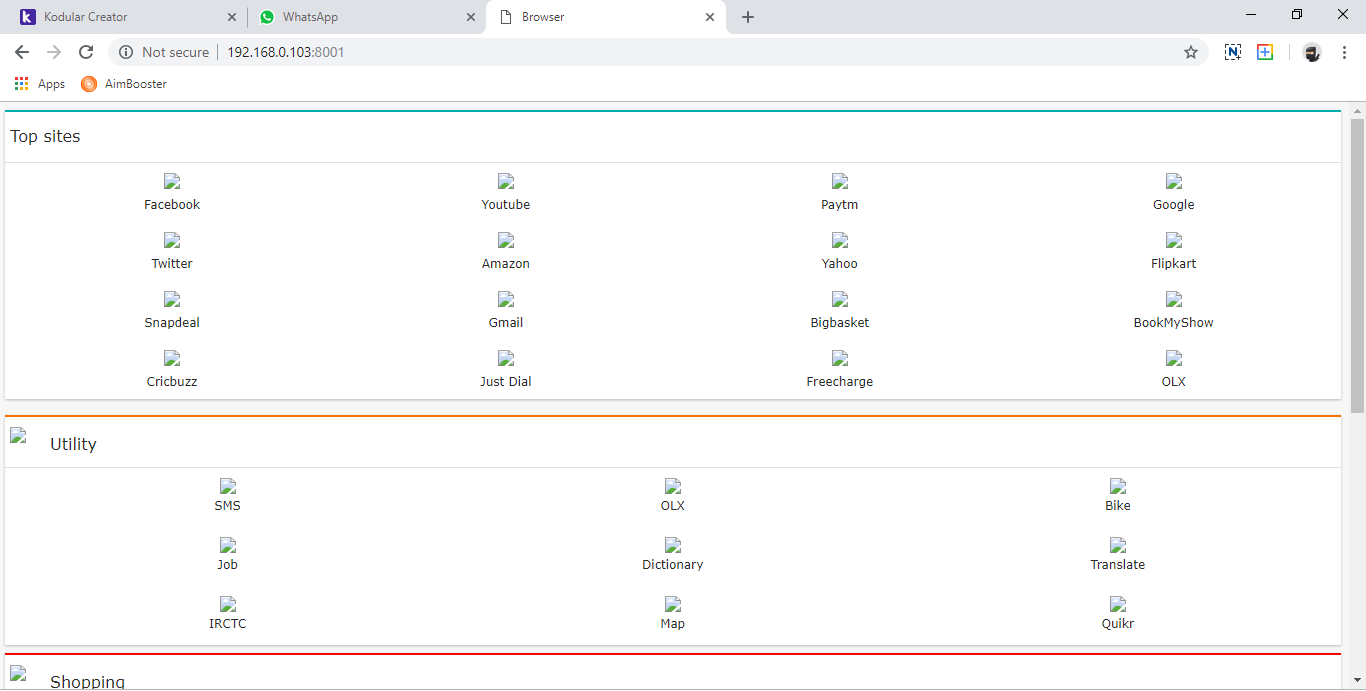Close the Browser tab
The width and height of the screenshot is (1366, 691).
(x=710, y=17)
